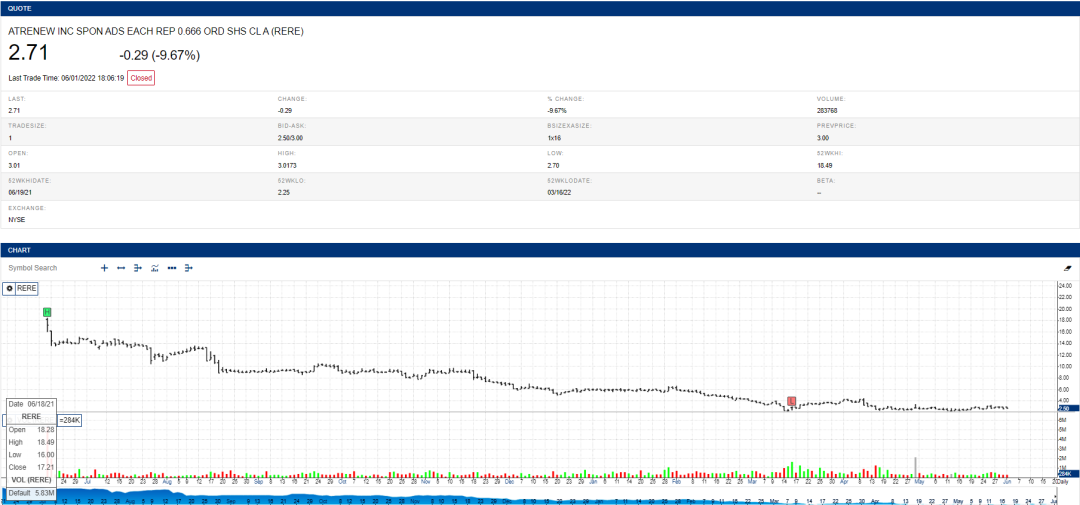Click the QUOTE panel header

[x=540, y=8]
